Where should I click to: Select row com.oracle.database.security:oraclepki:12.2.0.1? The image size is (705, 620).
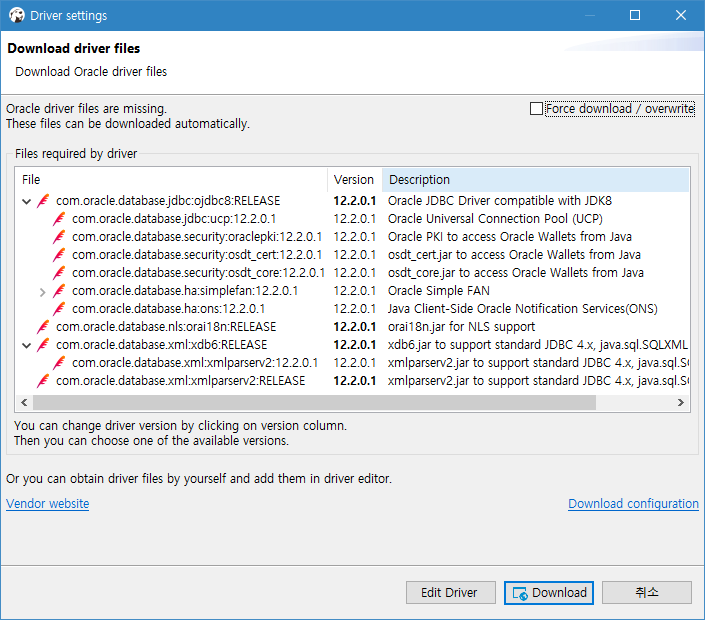coord(352,236)
